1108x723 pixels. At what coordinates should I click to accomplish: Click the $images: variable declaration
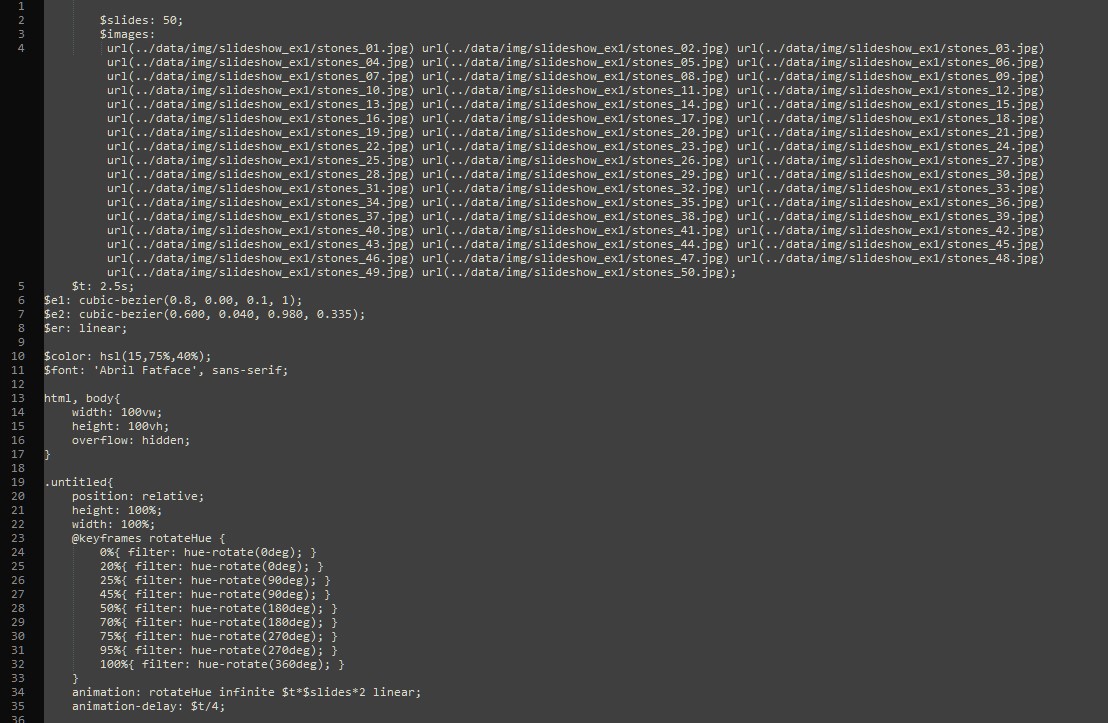point(127,34)
